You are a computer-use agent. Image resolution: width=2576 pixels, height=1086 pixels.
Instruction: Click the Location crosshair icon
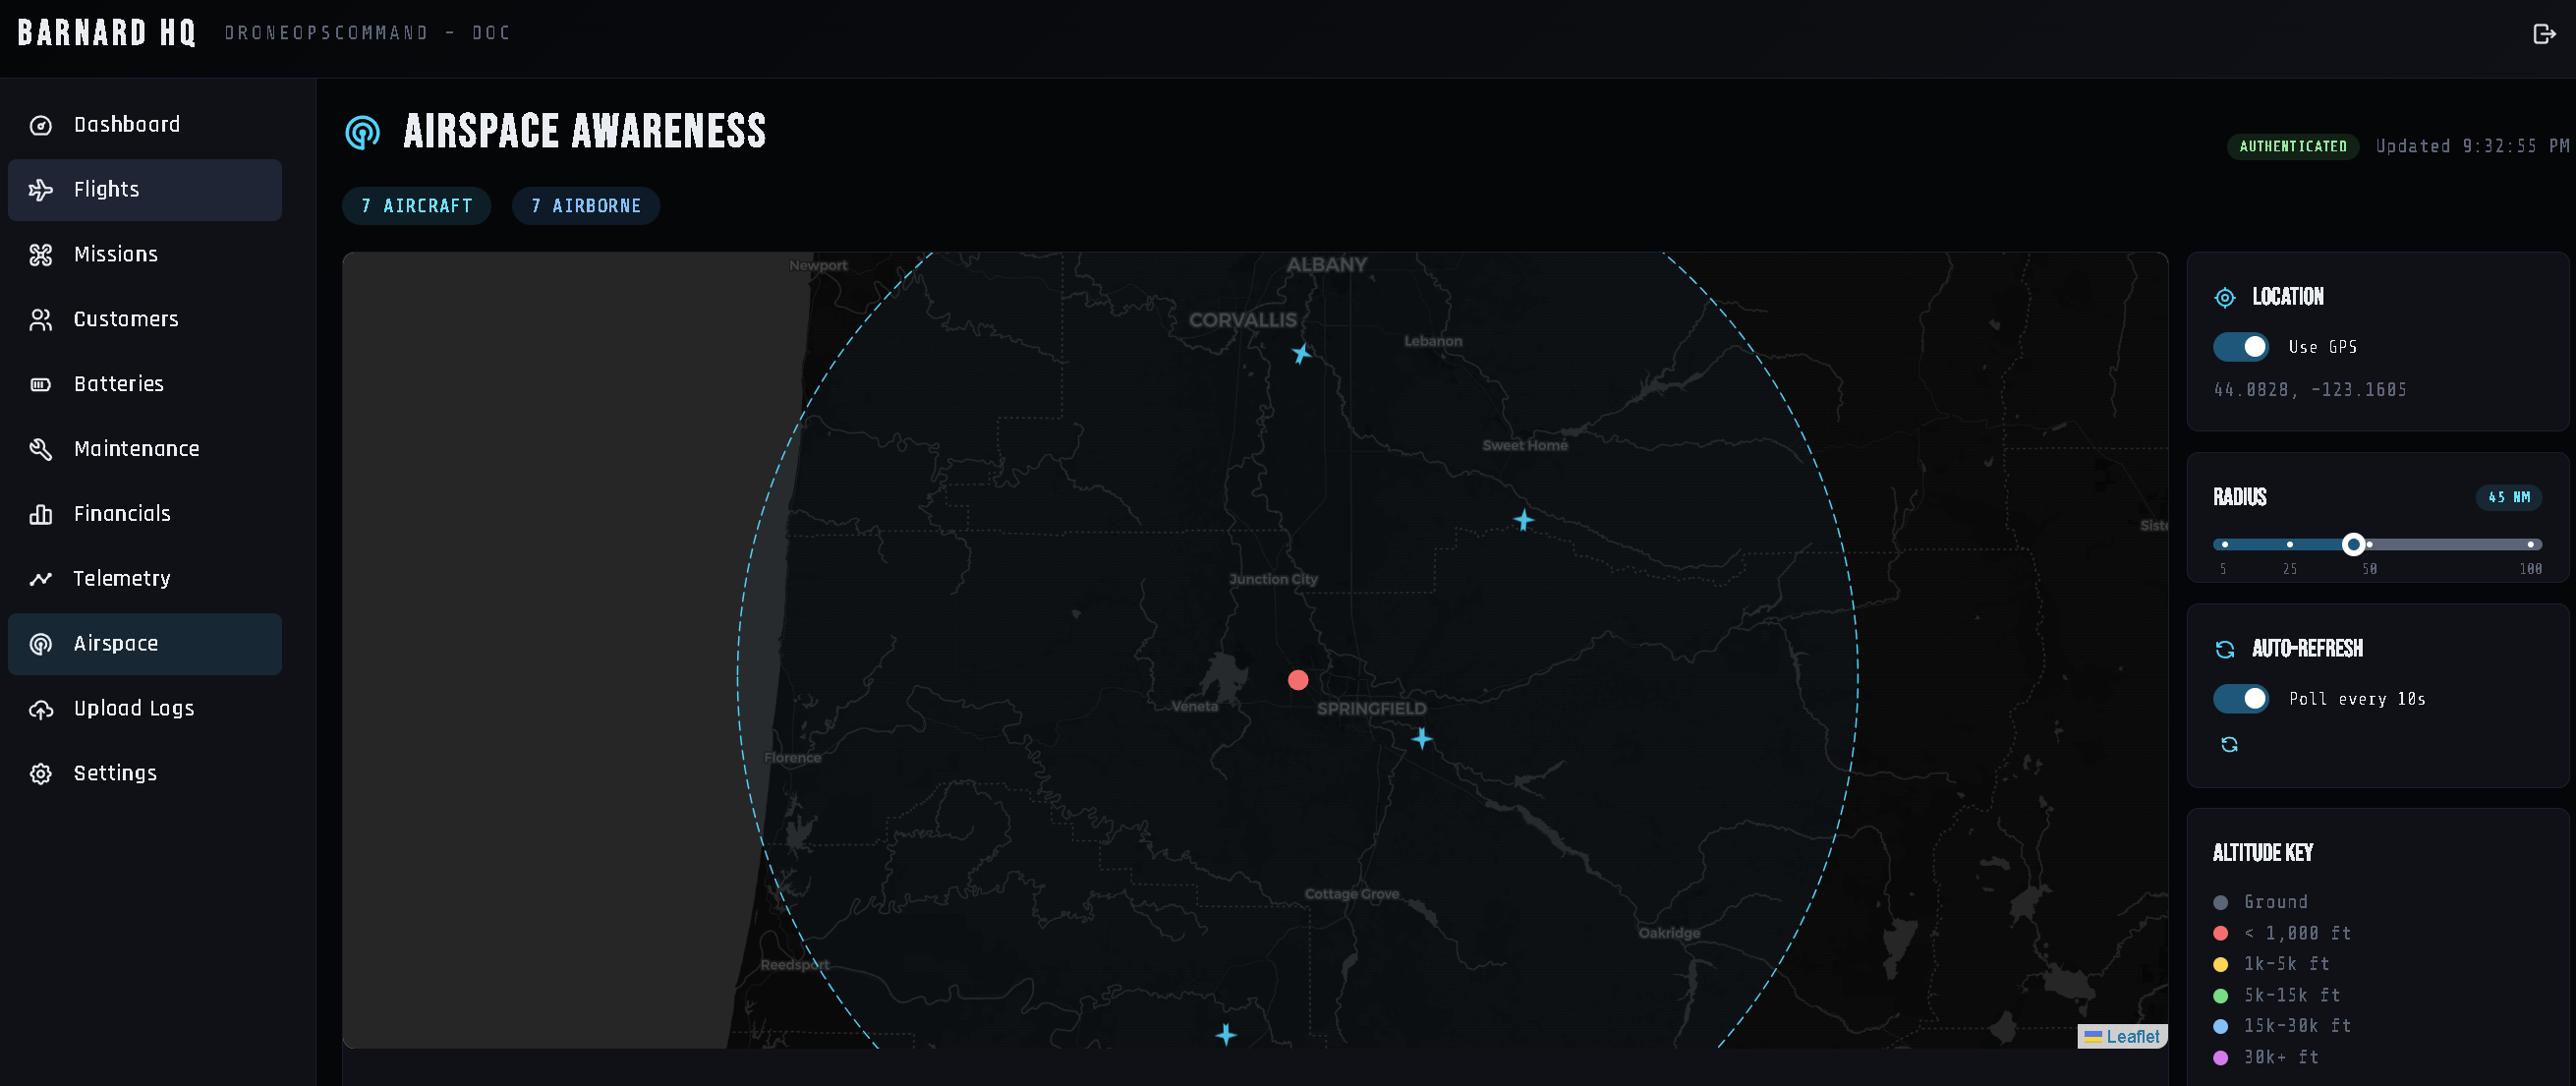point(2225,297)
